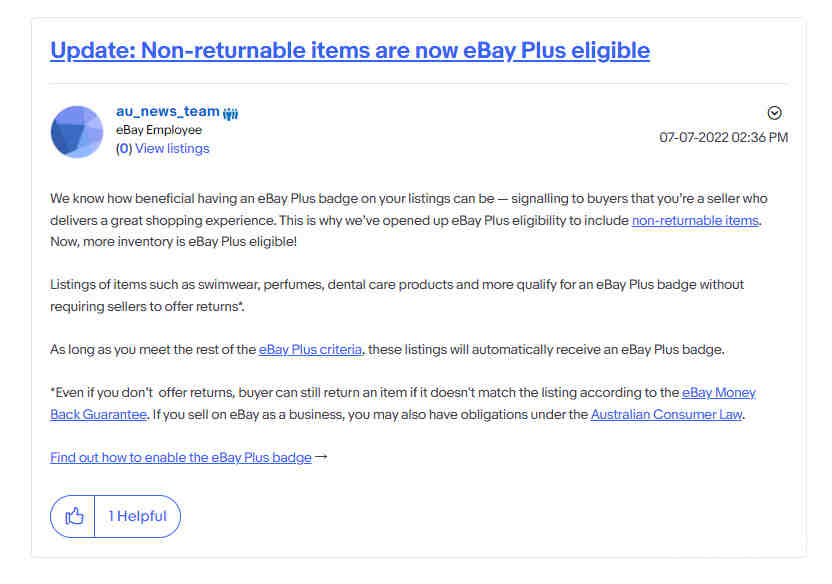Click the arrow after the eBay Plus badge link
The image size is (832, 584).
(321, 457)
